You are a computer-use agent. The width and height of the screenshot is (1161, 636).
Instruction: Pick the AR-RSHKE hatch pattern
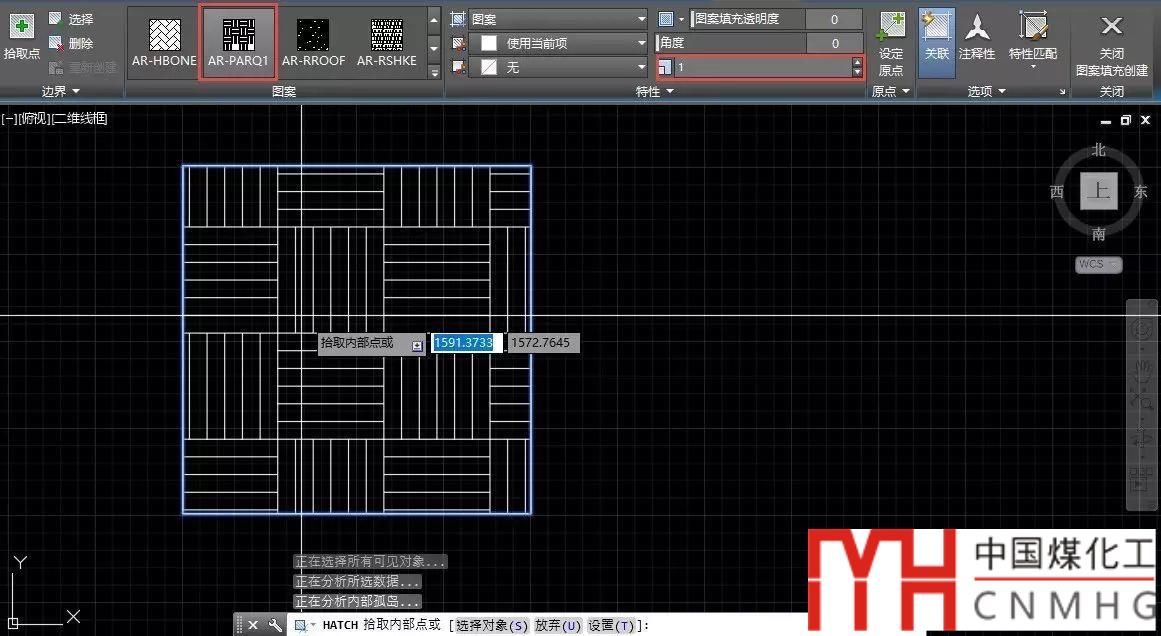click(x=387, y=38)
